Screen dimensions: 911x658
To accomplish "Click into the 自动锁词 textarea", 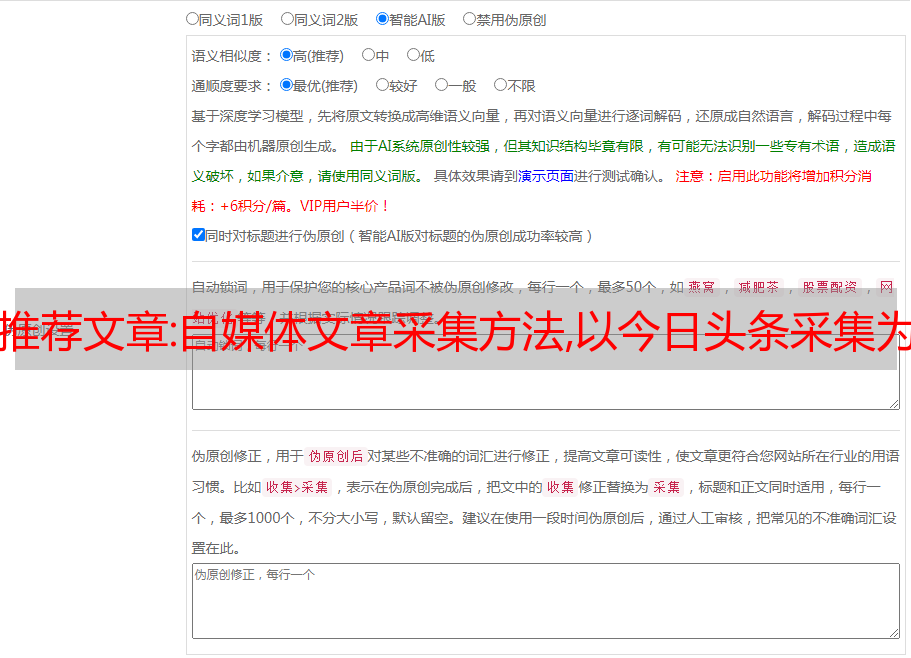I will coord(546,372).
